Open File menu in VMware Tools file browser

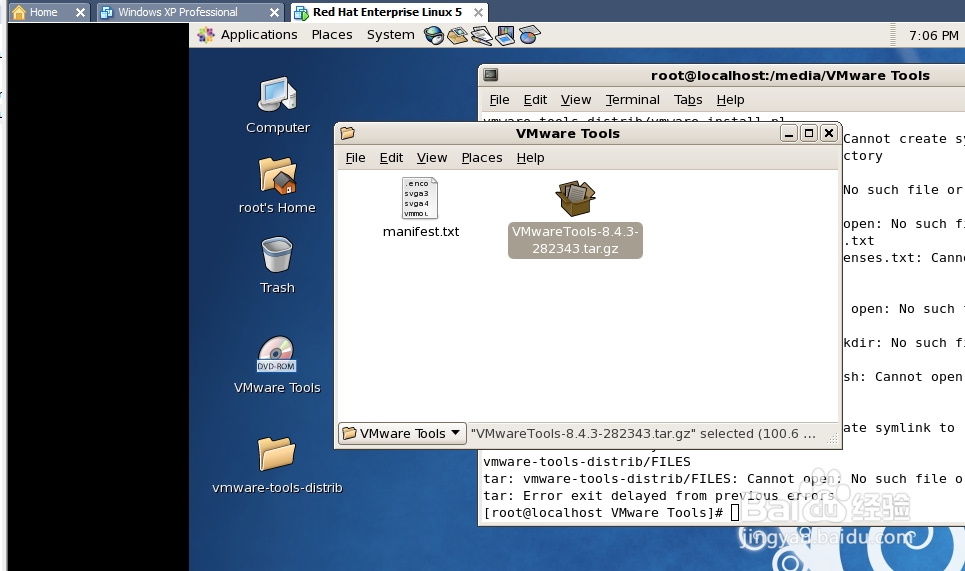(x=355, y=158)
